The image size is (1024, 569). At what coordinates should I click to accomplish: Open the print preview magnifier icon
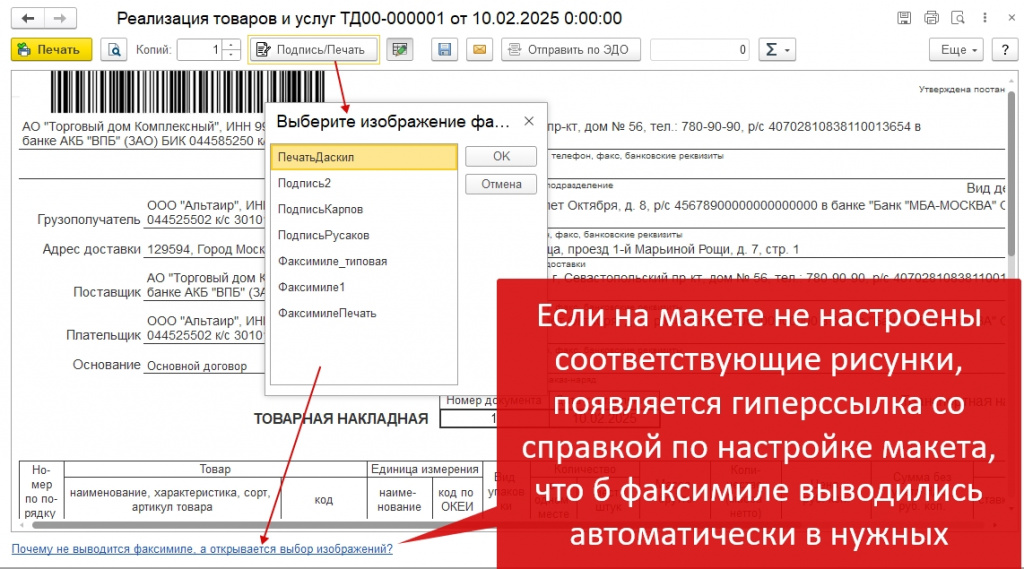pyautogui.click(x=114, y=50)
